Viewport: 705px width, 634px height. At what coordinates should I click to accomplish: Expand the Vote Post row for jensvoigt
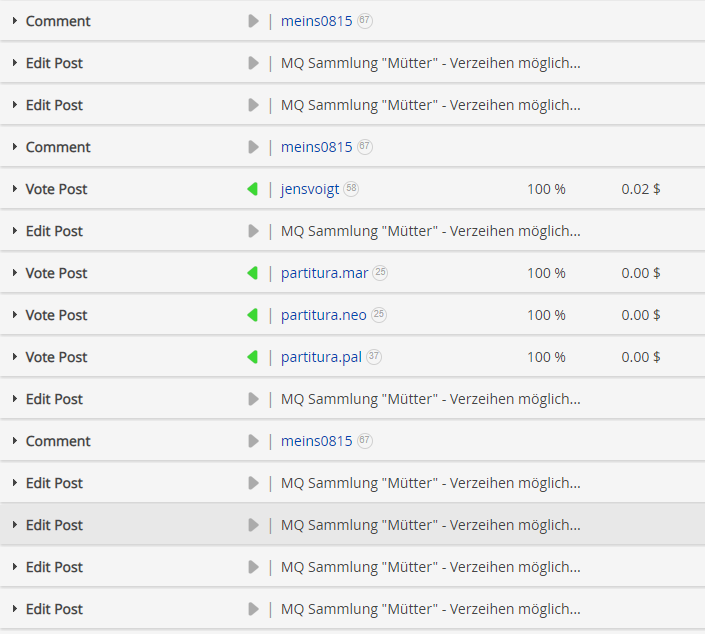coord(15,189)
